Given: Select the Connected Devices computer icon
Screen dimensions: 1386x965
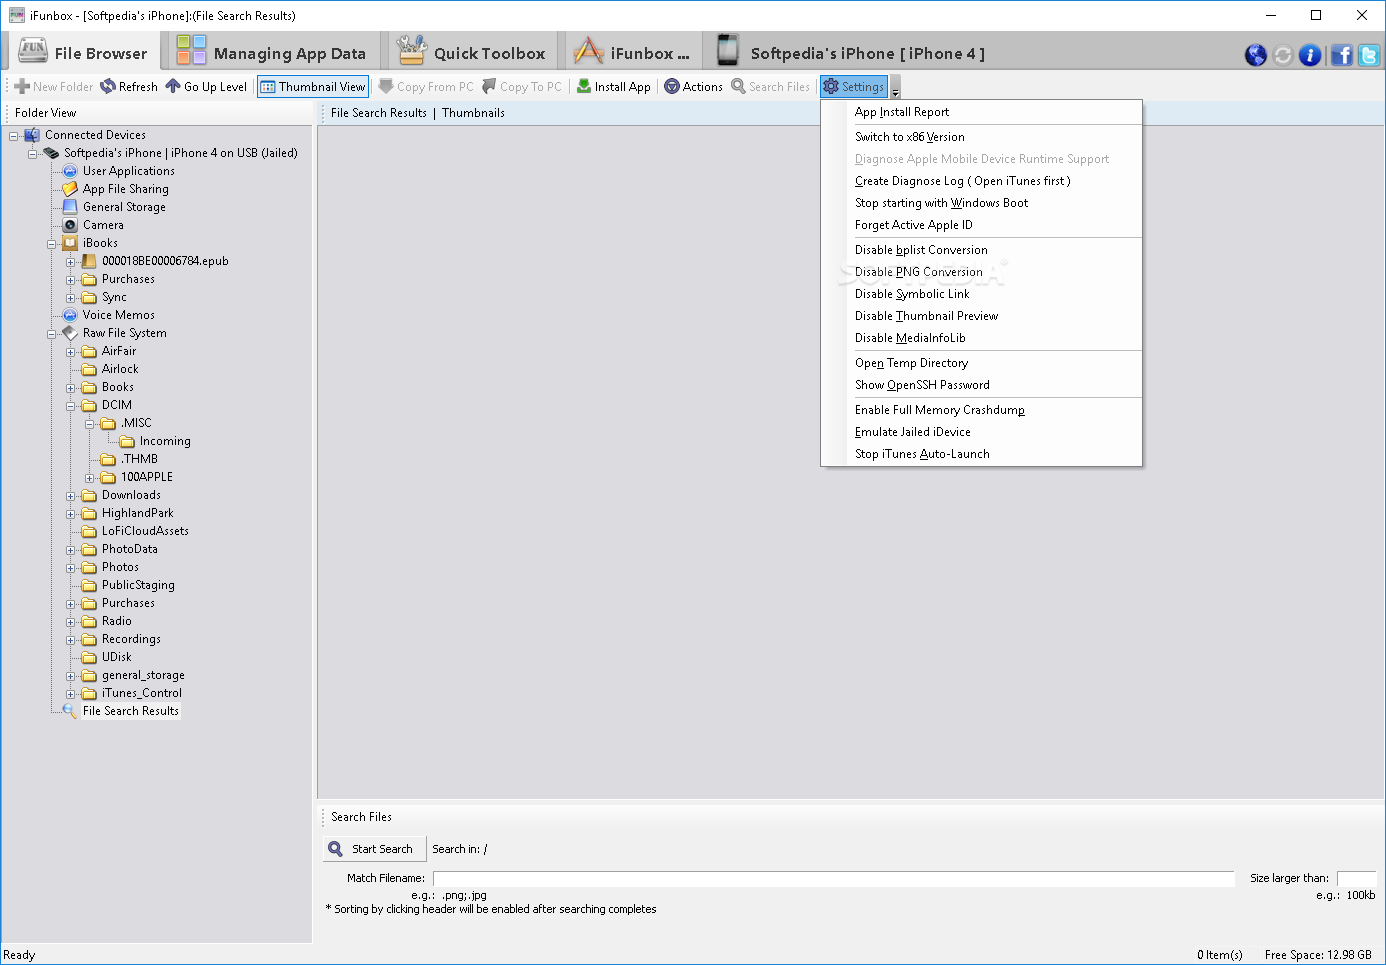Looking at the screenshot, I should (32, 135).
